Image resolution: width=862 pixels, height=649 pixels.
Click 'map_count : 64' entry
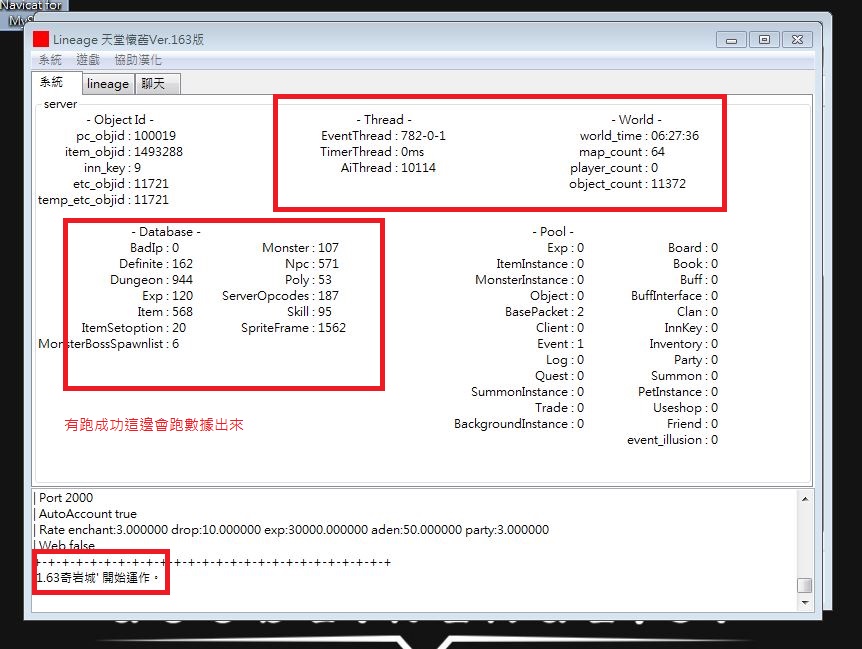(x=622, y=152)
